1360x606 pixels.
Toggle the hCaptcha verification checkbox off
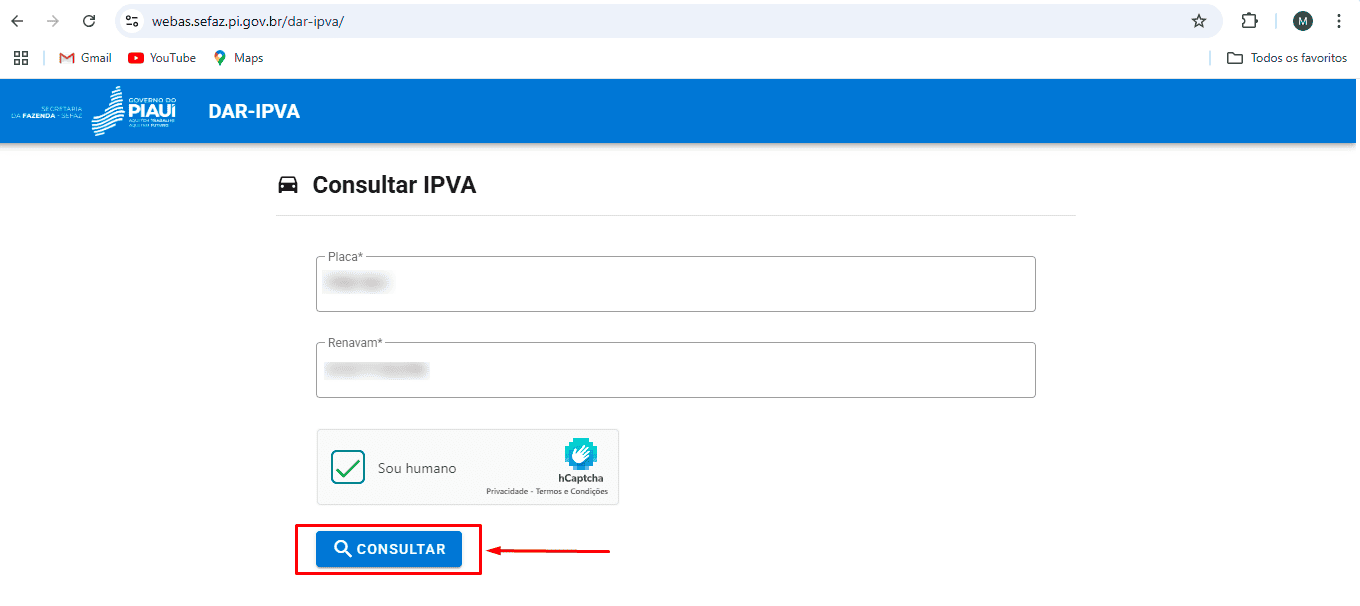[347, 466]
